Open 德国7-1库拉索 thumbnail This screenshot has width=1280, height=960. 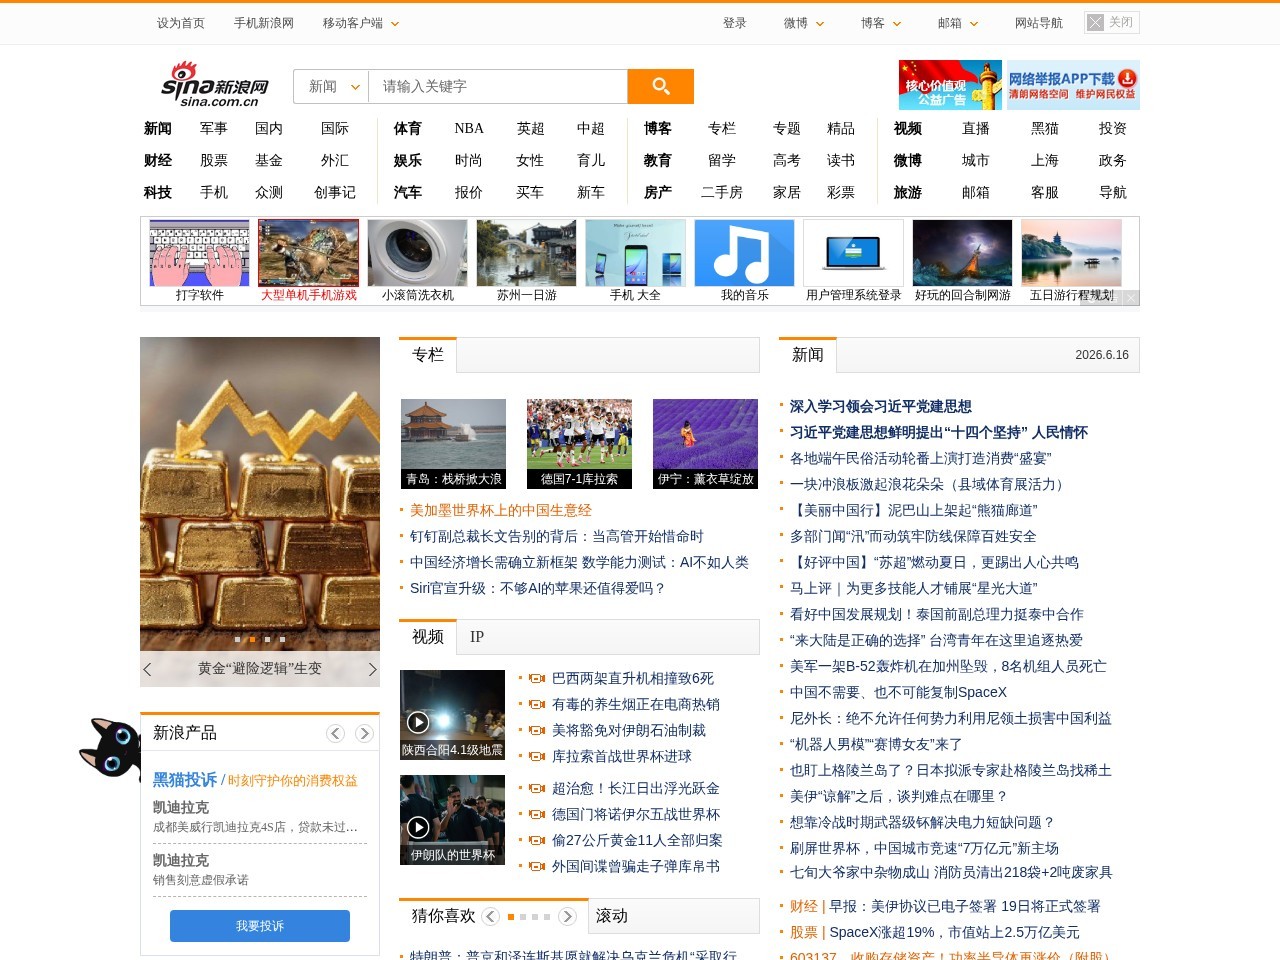pyautogui.click(x=579, y=444)
